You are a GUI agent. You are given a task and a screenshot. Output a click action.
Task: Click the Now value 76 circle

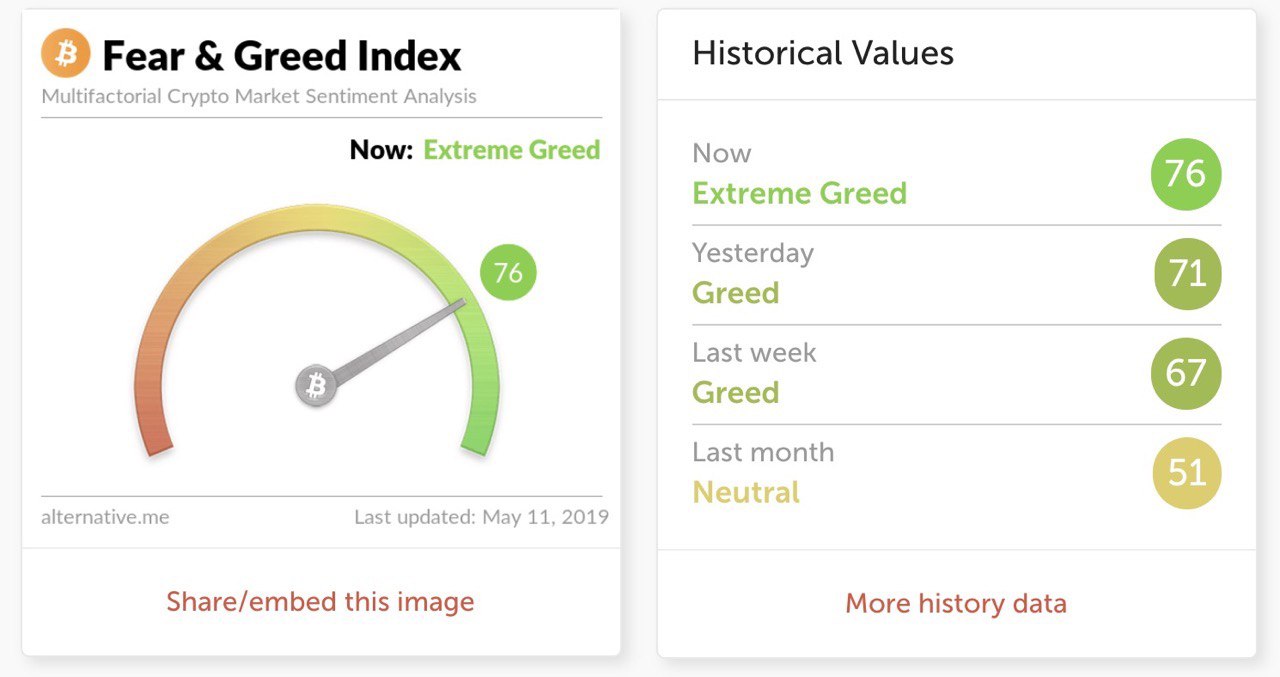(x=1186, y=174)
